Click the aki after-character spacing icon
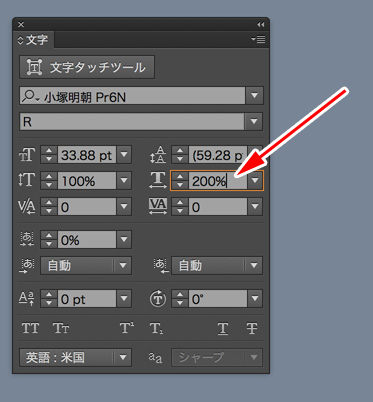Screen dimensions: 373x402 click(x=160, y=266)
